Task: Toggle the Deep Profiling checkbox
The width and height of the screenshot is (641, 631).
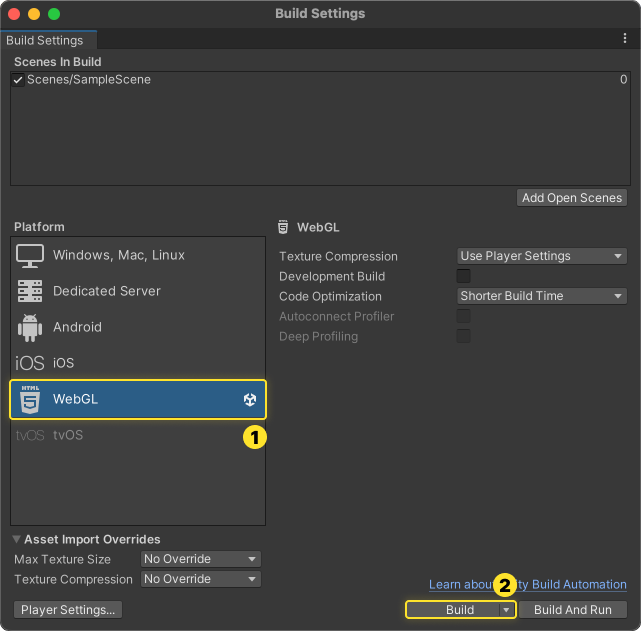Action: coord(463,336)
